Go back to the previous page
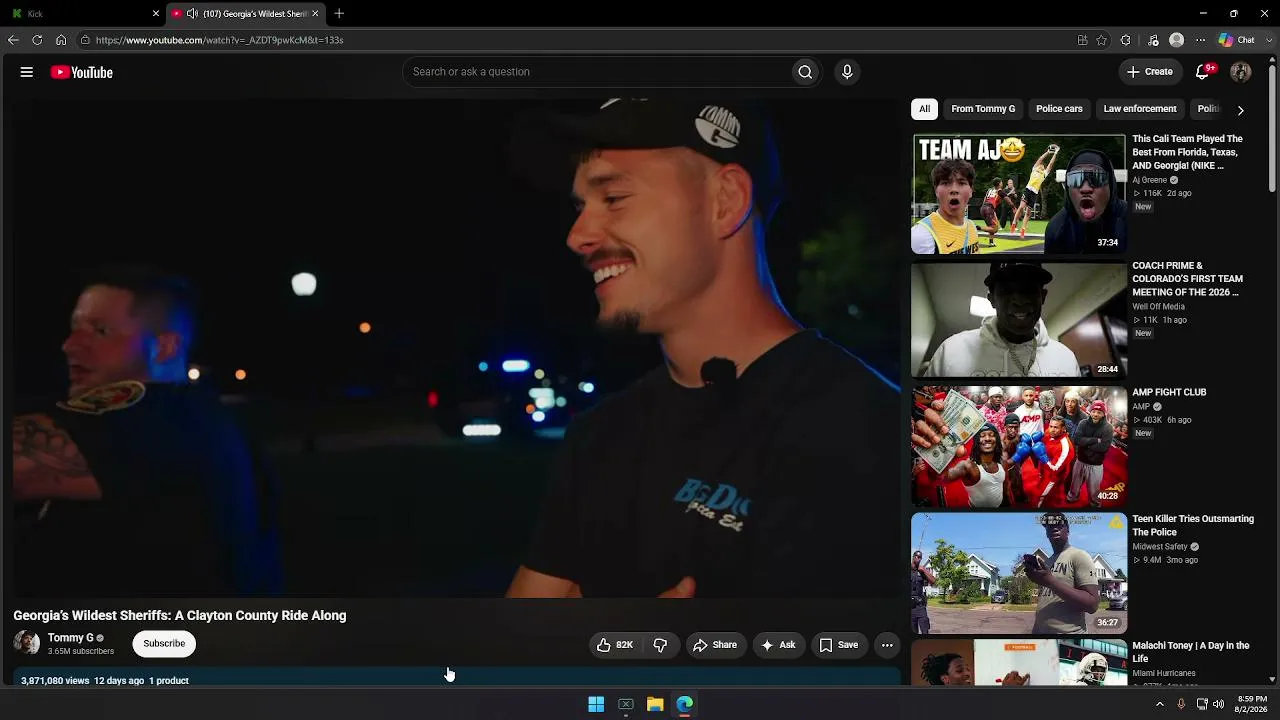1280x720 pixels. coord(13,40)
